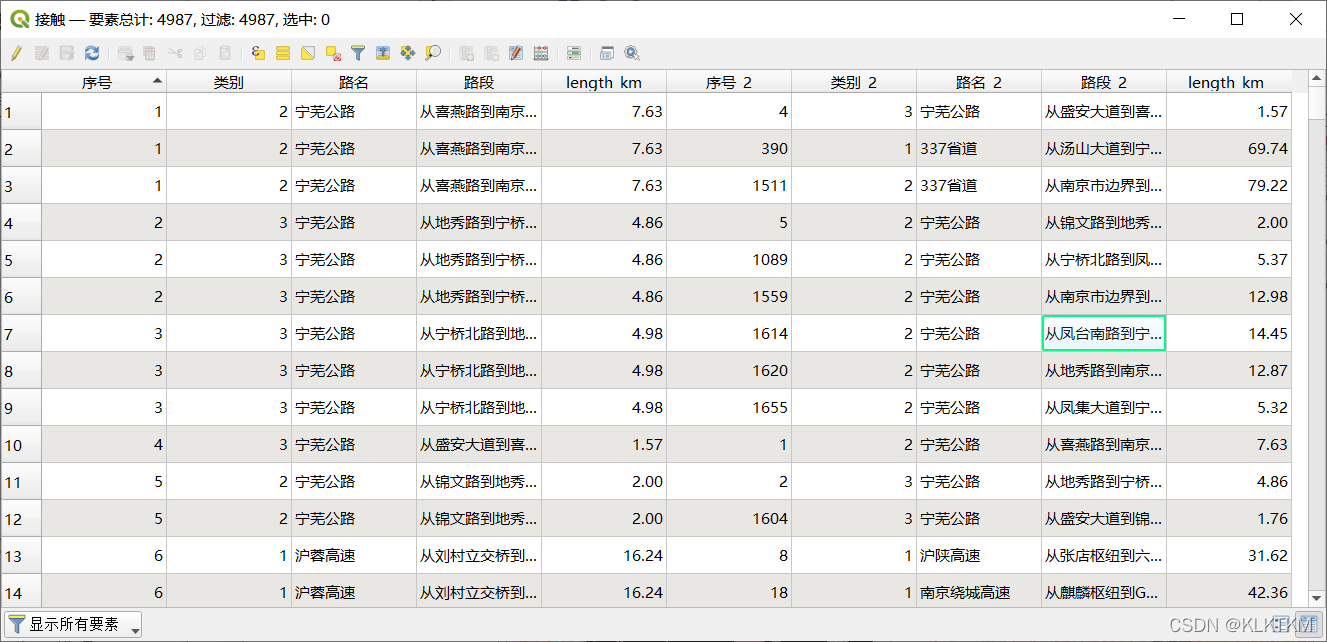Image resolution: width=1327 pixels, height=642 pixels.
Task: Open the 显示所有要素 filter dropdown
Action: click(73, 624)
